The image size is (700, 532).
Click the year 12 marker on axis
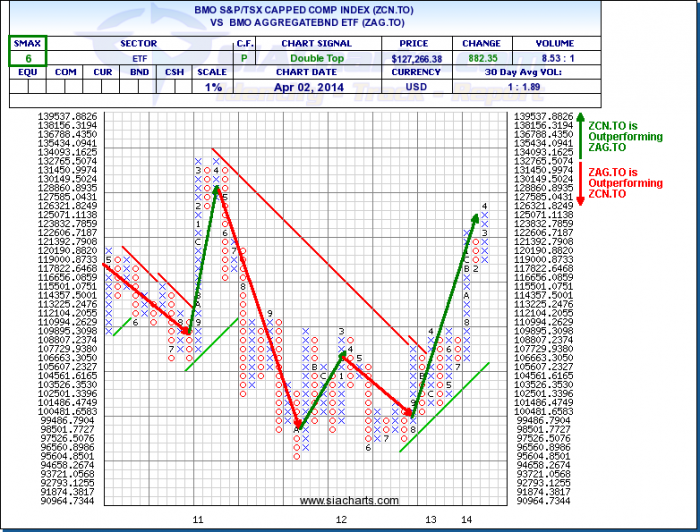point(341,520)
